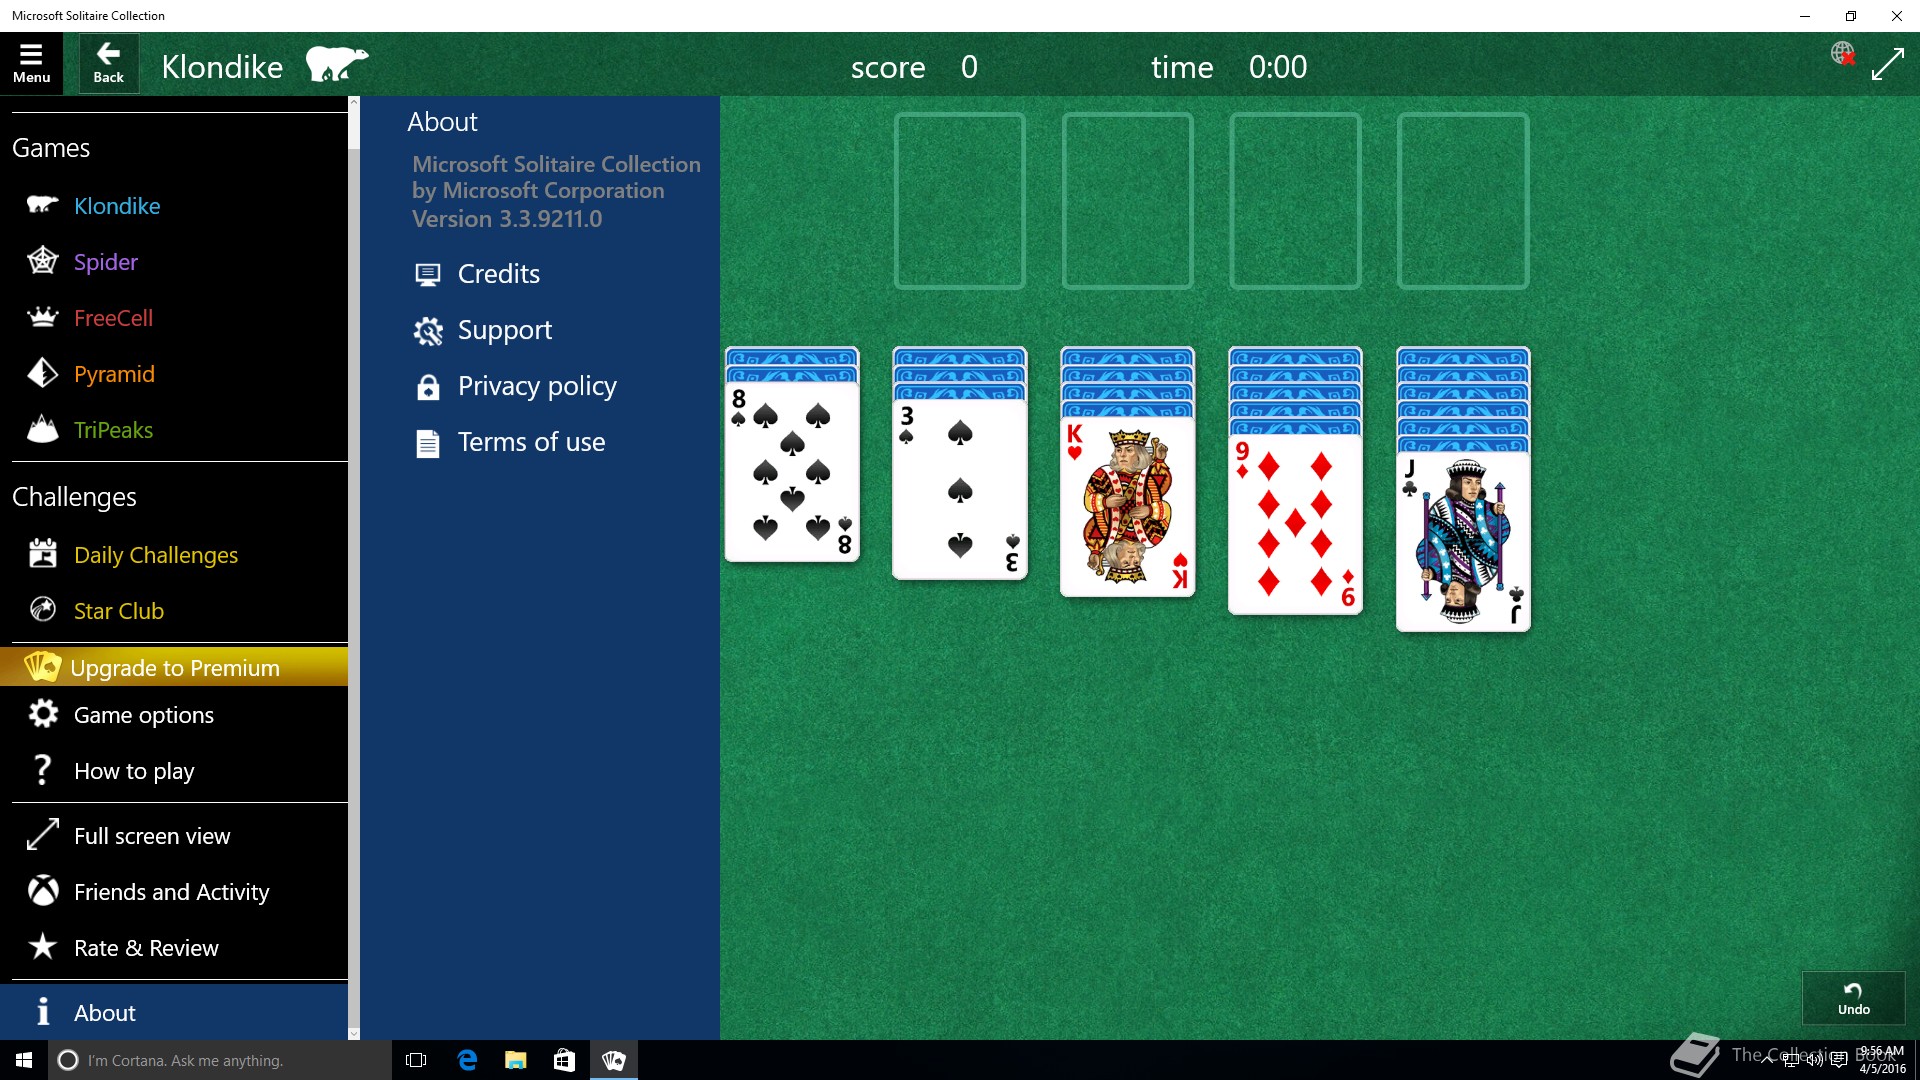The image size is (1920, 1080).
Task: Open File Explorer from the taskbar
Action: tap(516, 1060)
